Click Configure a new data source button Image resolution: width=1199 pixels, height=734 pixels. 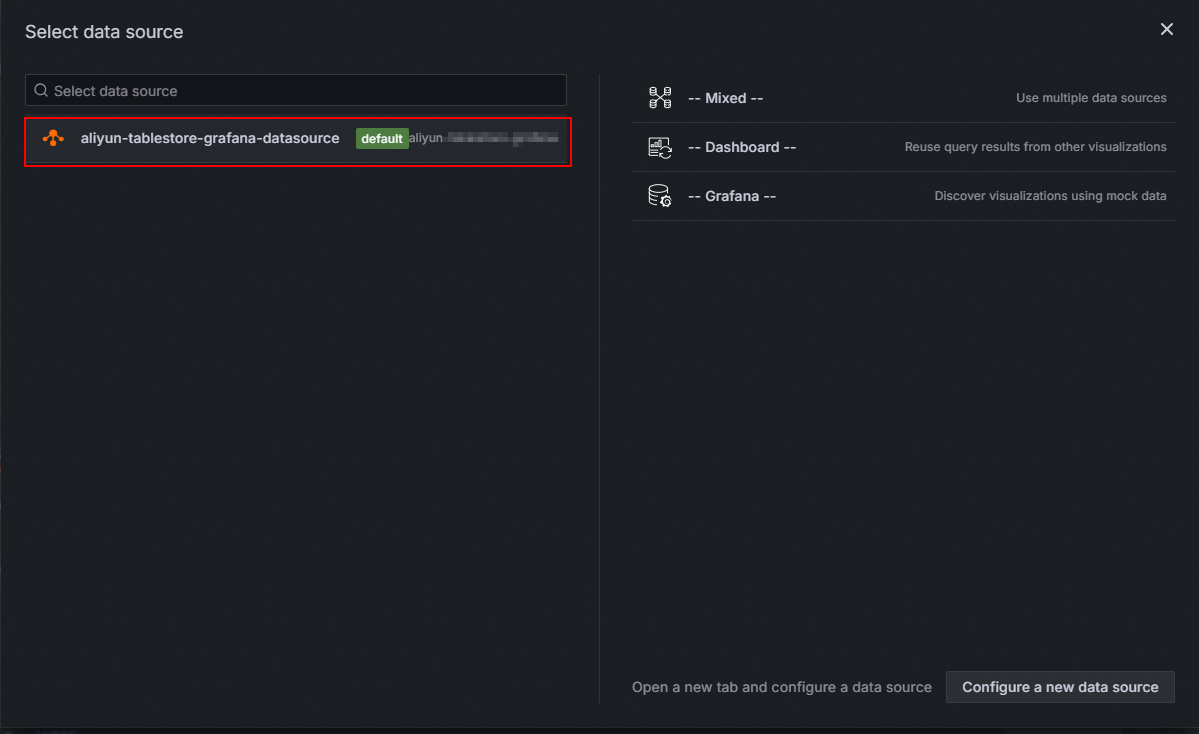[x=1060, y=687]
